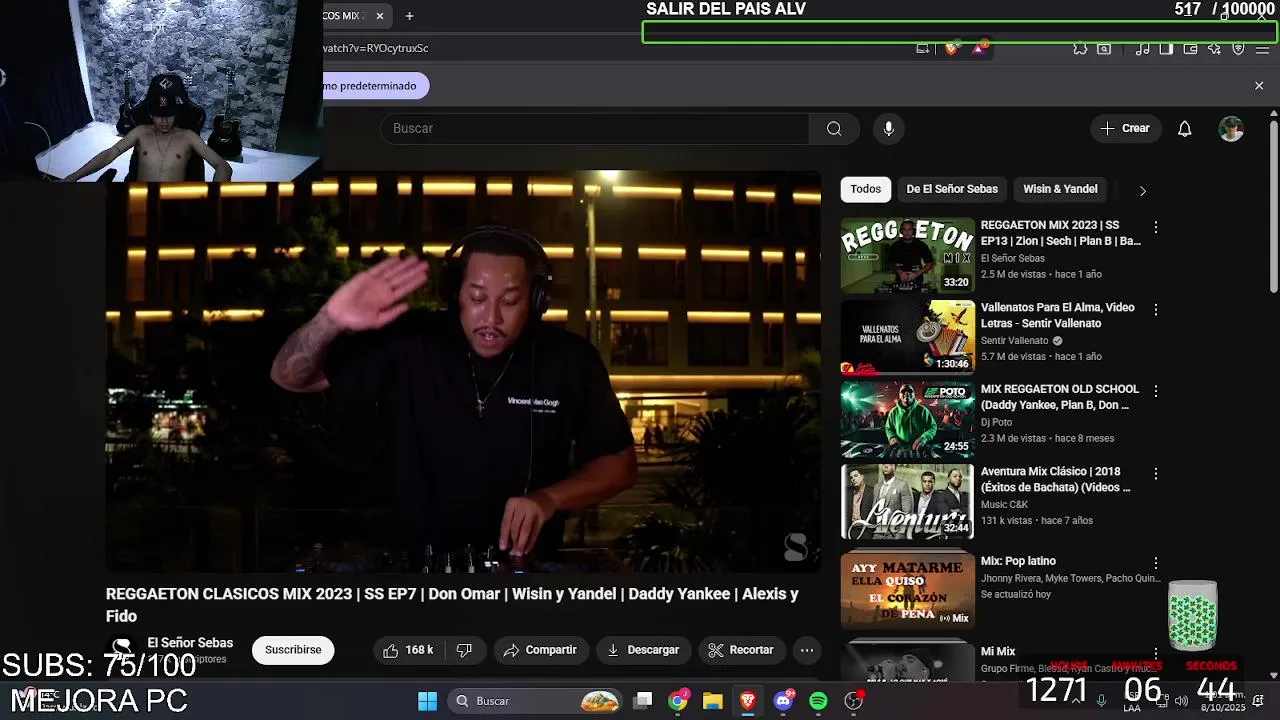
Task: Click the Descargar download button
Action: (643, 650)
